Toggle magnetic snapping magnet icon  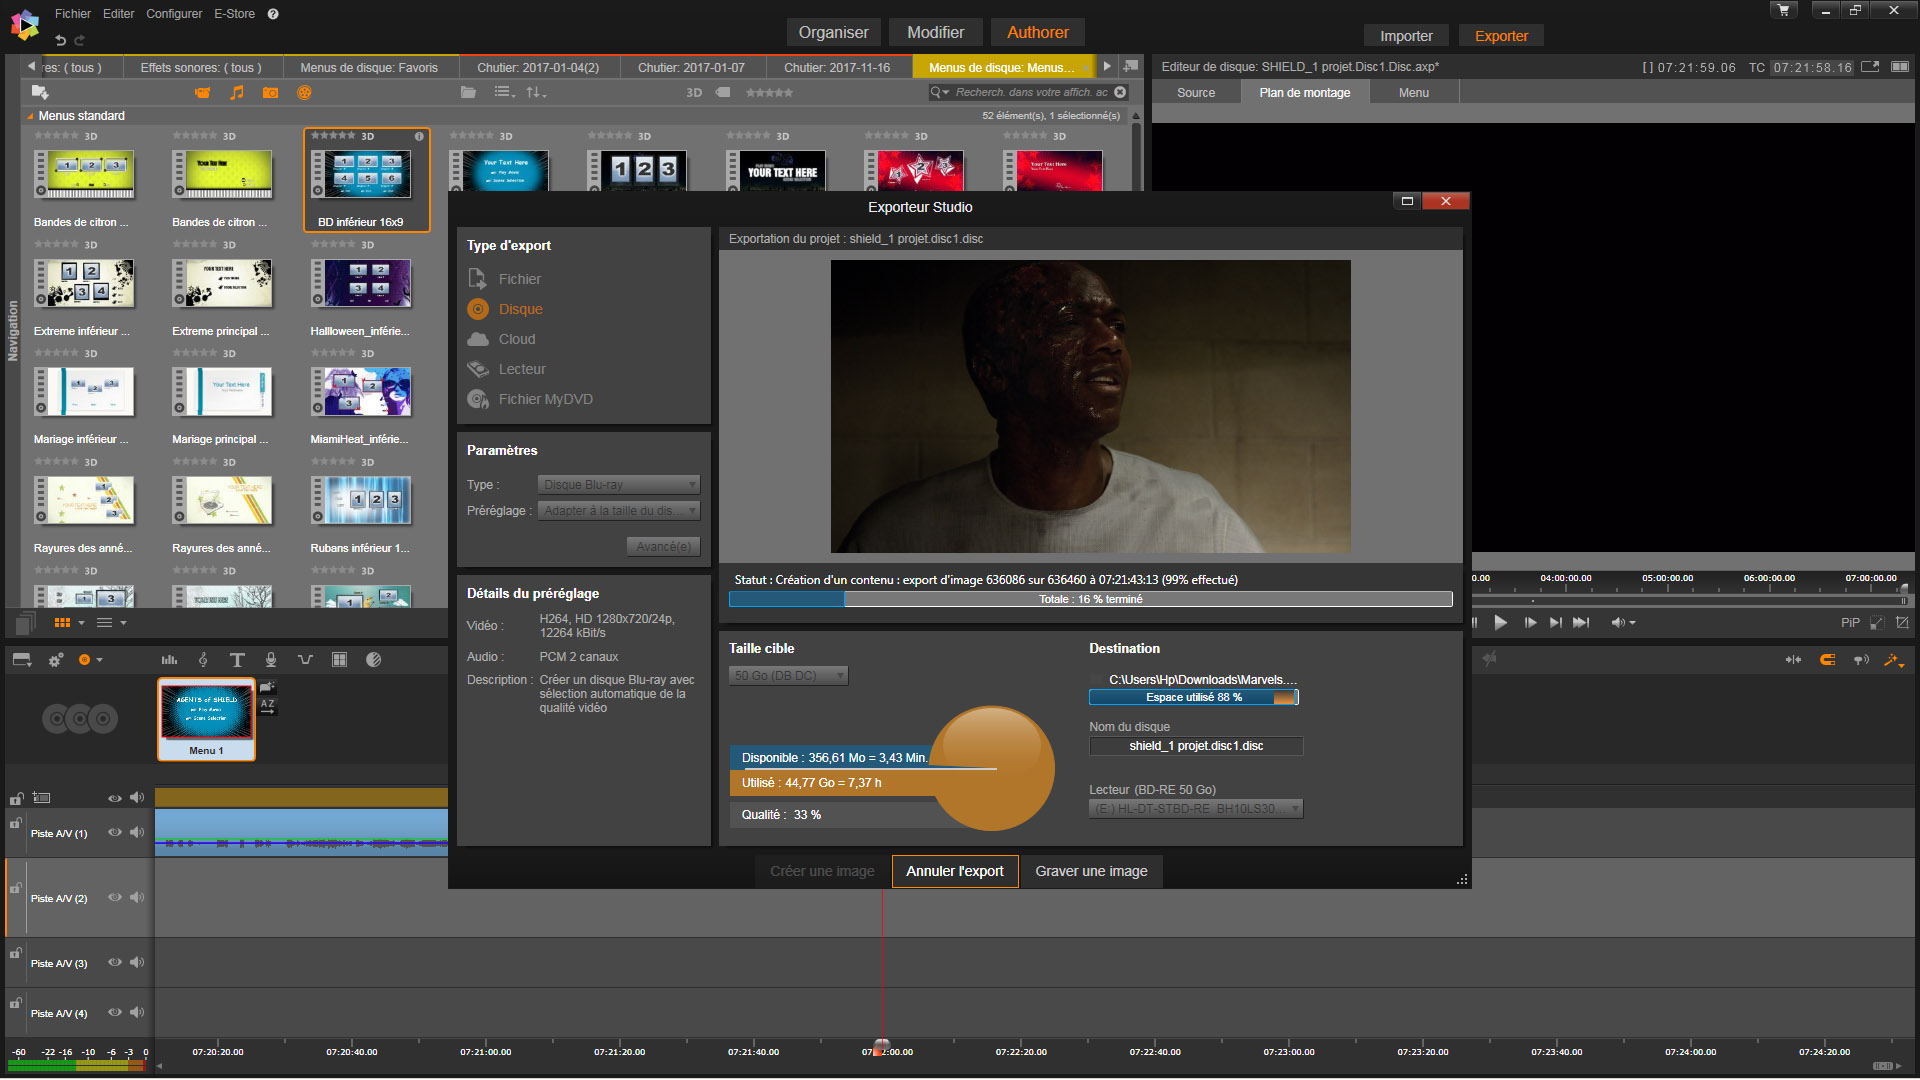click(1828, 660)
